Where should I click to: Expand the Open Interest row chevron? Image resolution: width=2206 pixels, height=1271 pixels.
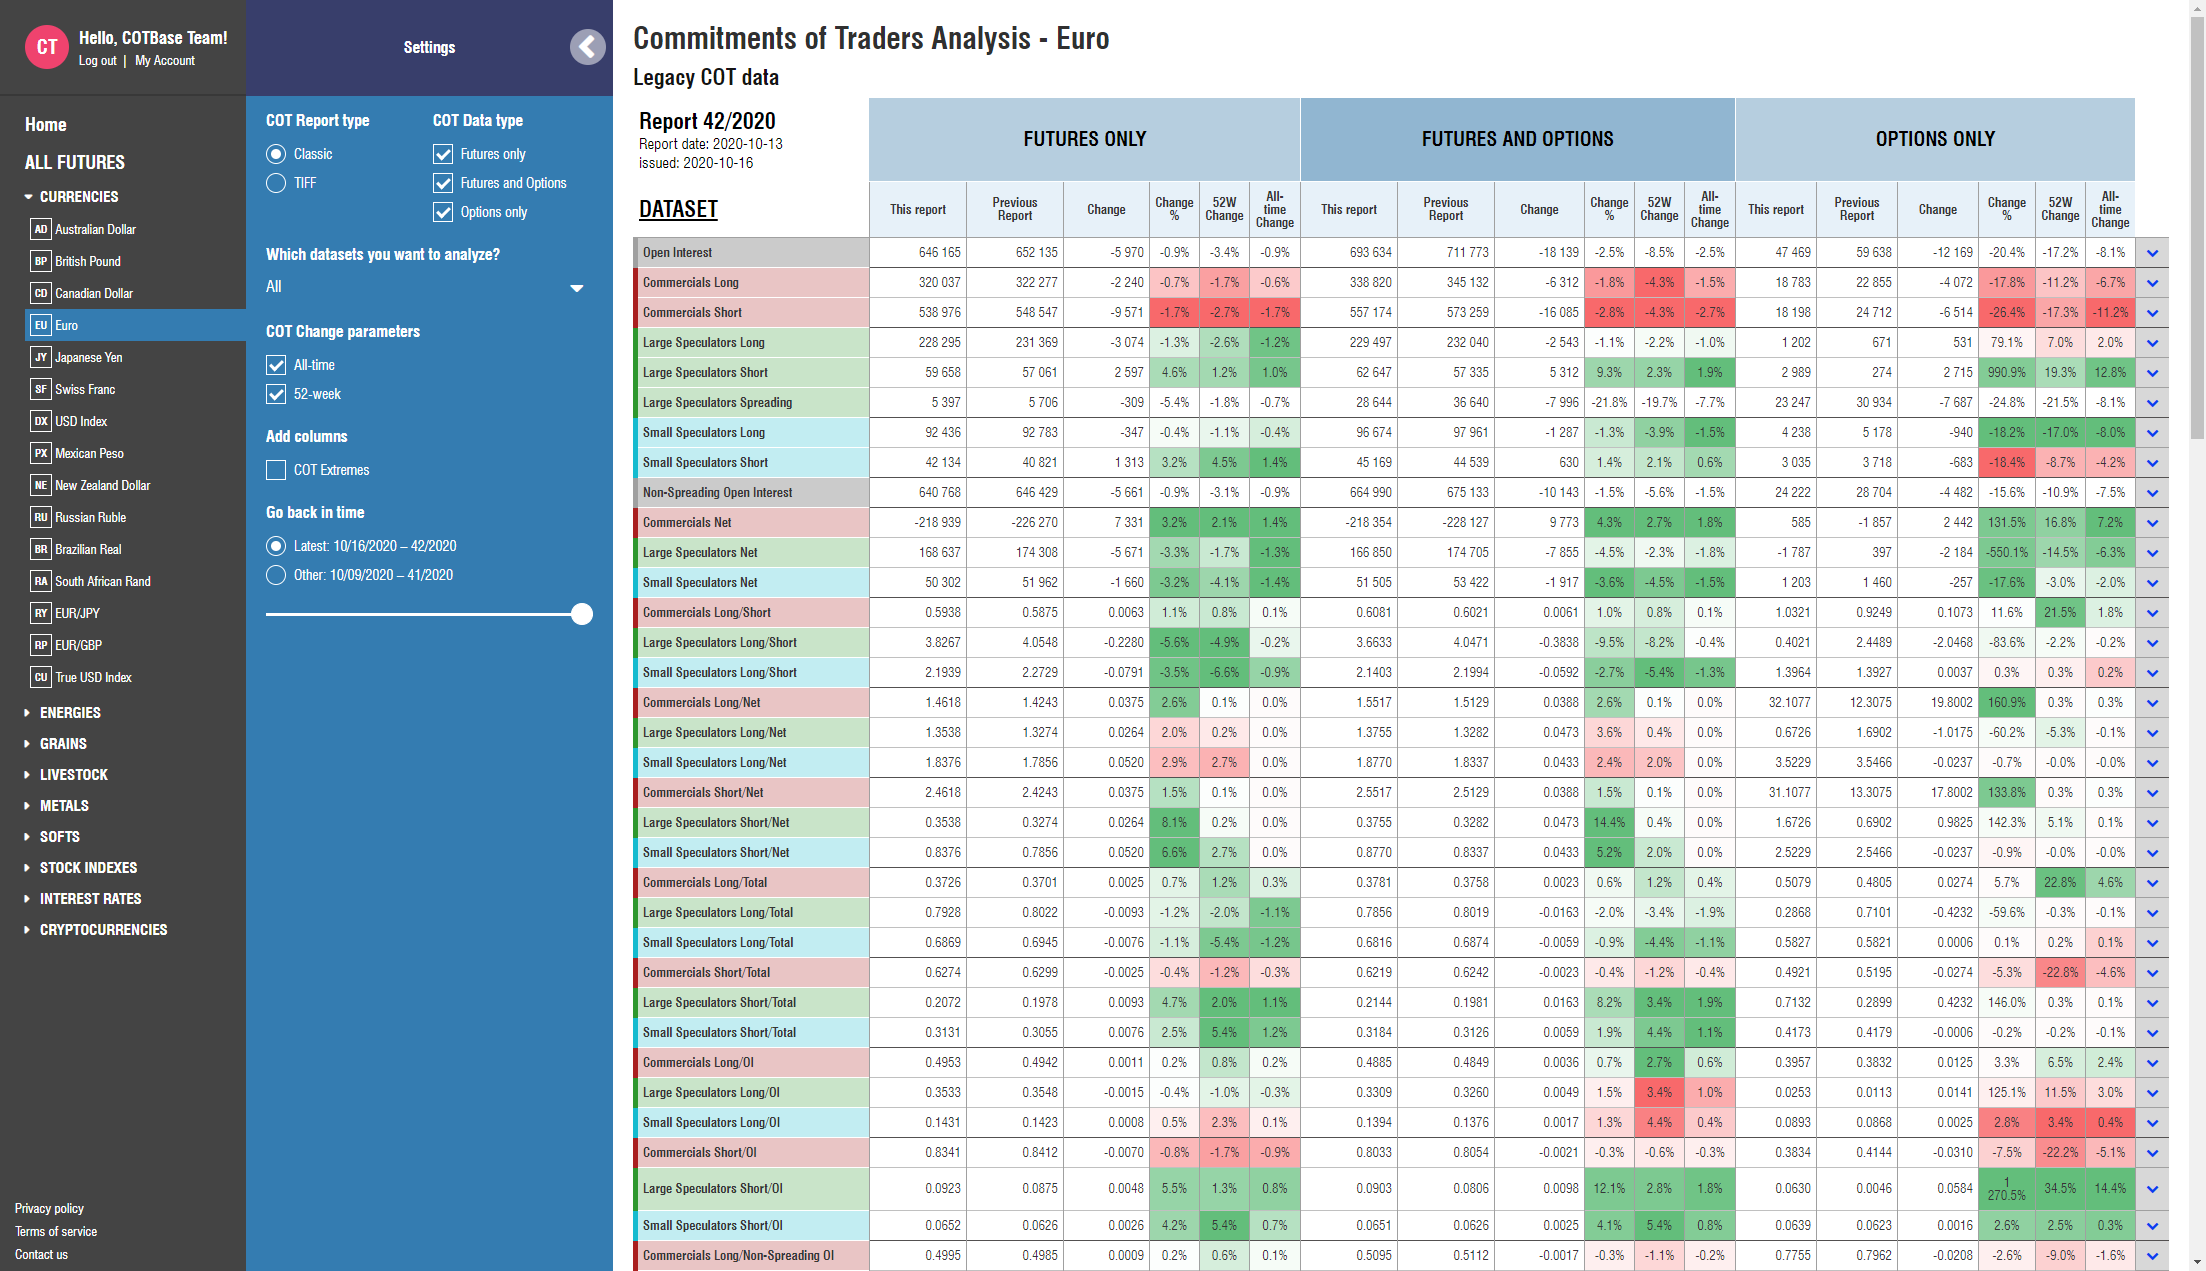2152,253
